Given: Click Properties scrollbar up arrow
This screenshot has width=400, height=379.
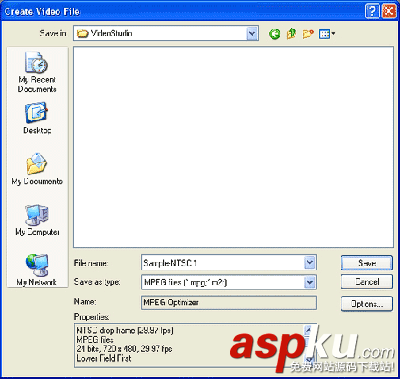Looking at the screenshot, I should click(309, 330).
